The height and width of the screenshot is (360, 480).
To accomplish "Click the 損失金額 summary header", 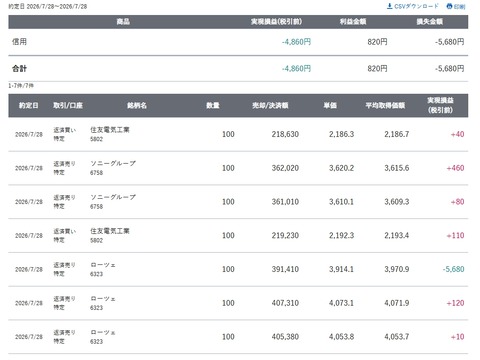I will click(x=430, y=22).
